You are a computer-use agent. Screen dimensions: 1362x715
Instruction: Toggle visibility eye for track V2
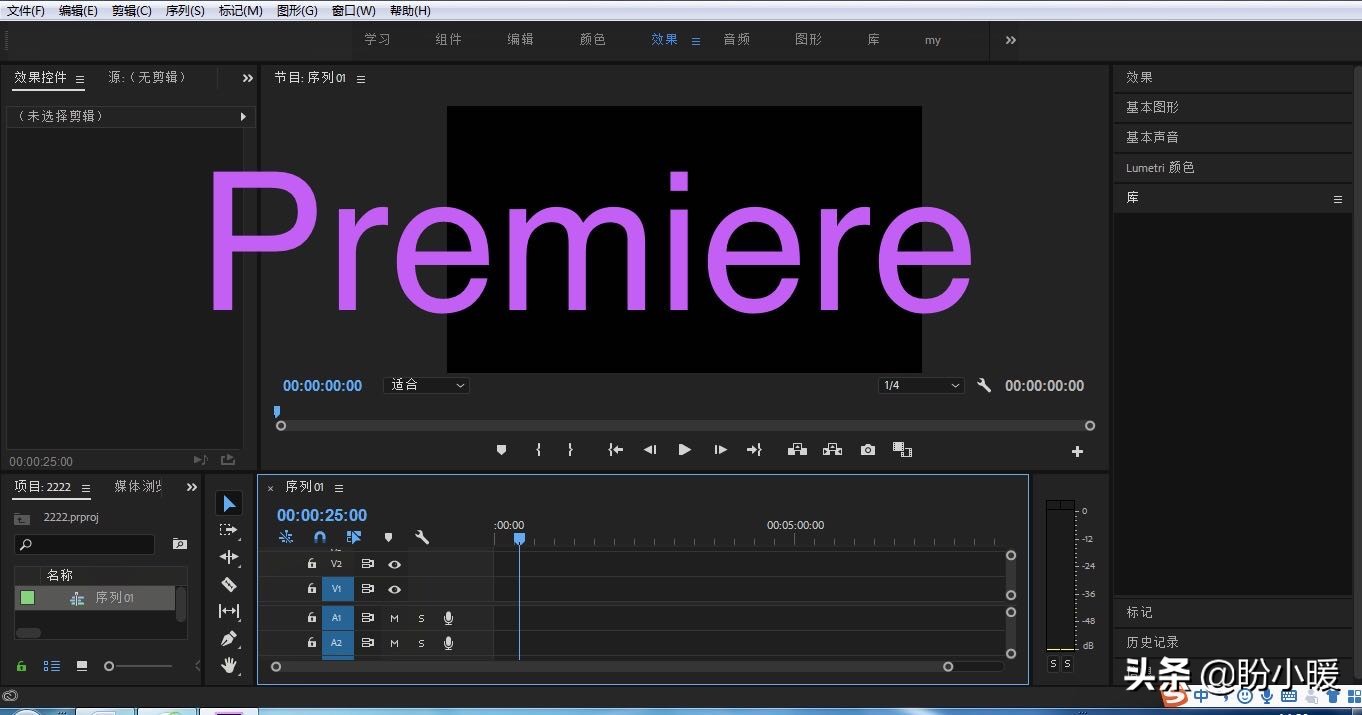pos(395,564)
